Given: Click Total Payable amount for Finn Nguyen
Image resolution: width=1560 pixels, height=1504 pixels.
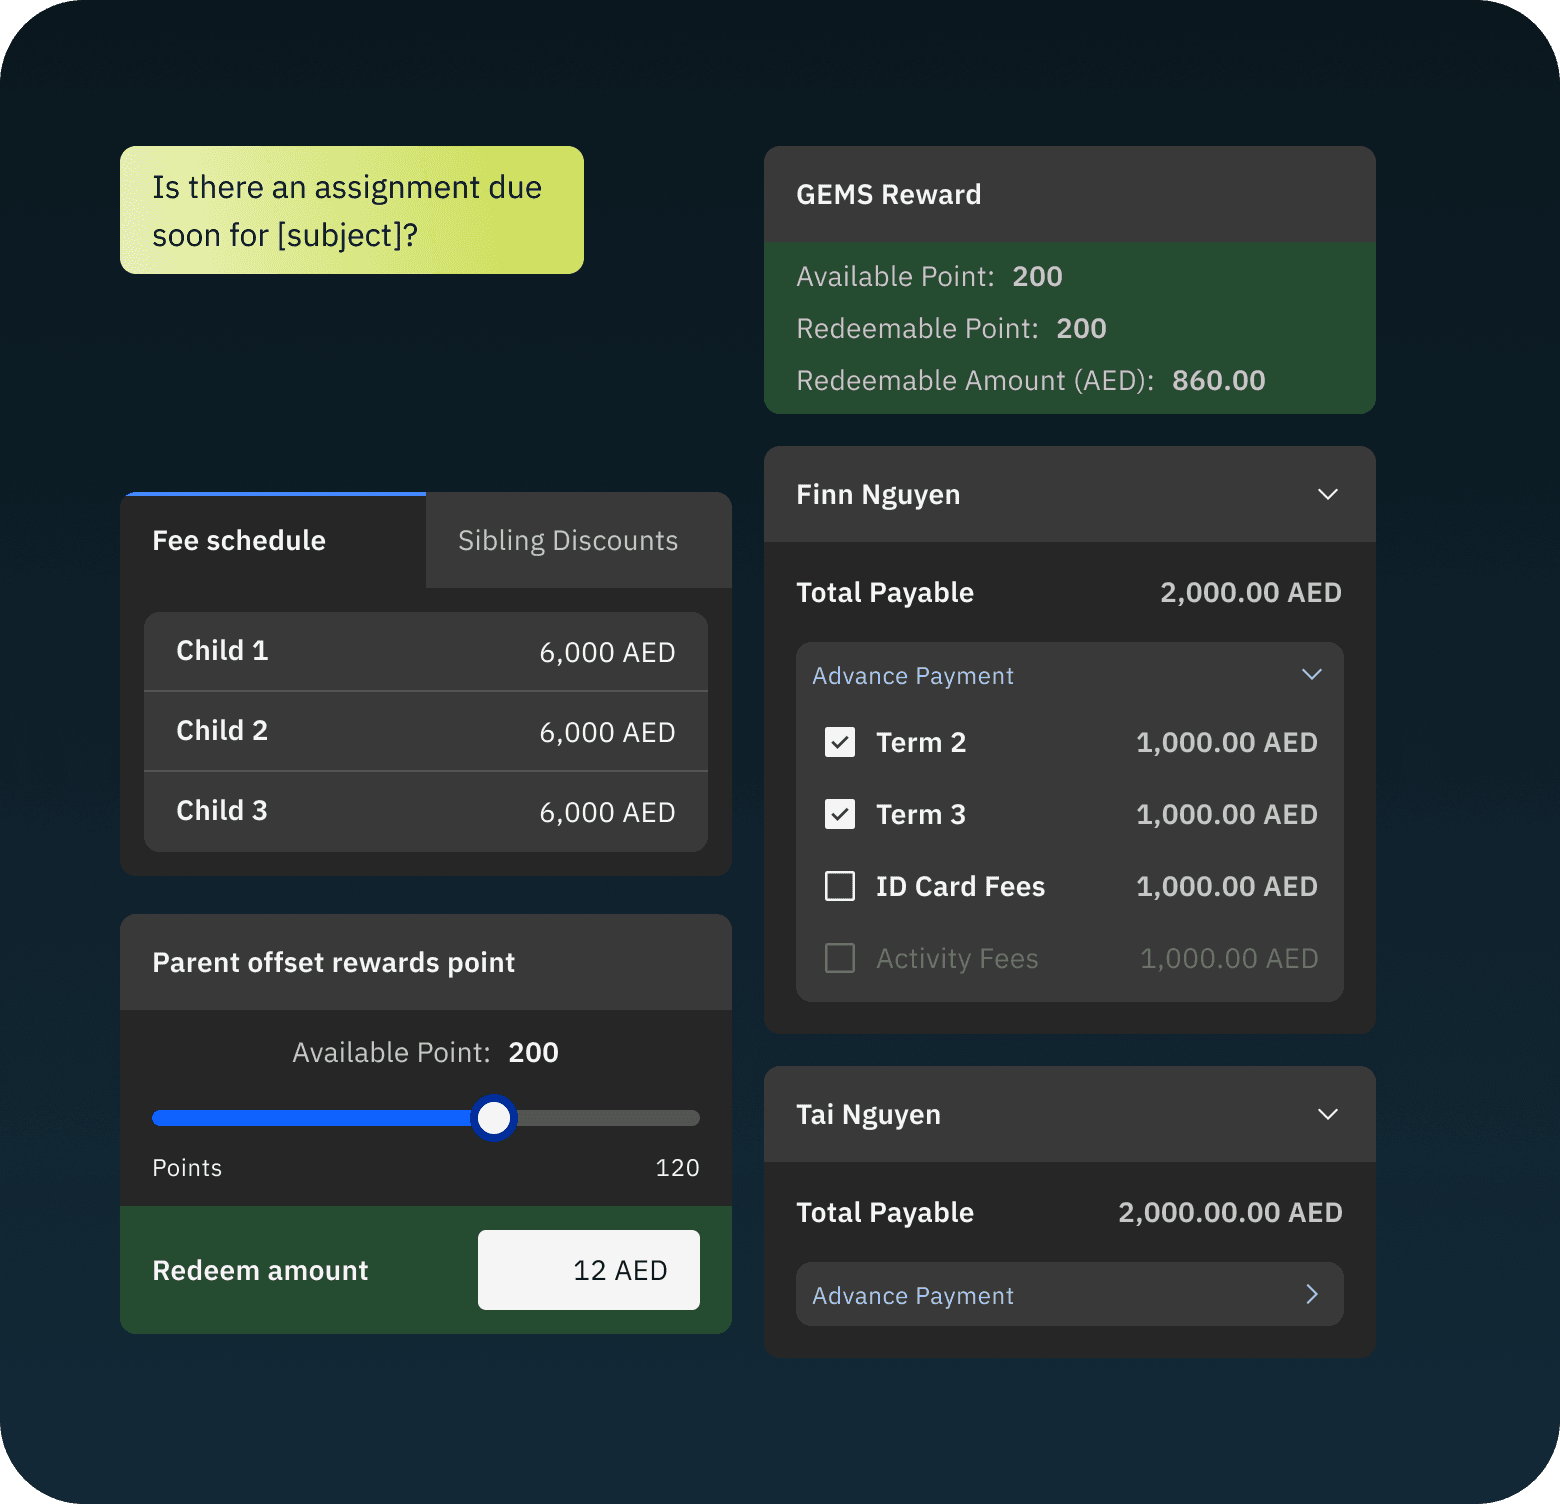Looking at the screenshot, I should (x=1250, y=592).
